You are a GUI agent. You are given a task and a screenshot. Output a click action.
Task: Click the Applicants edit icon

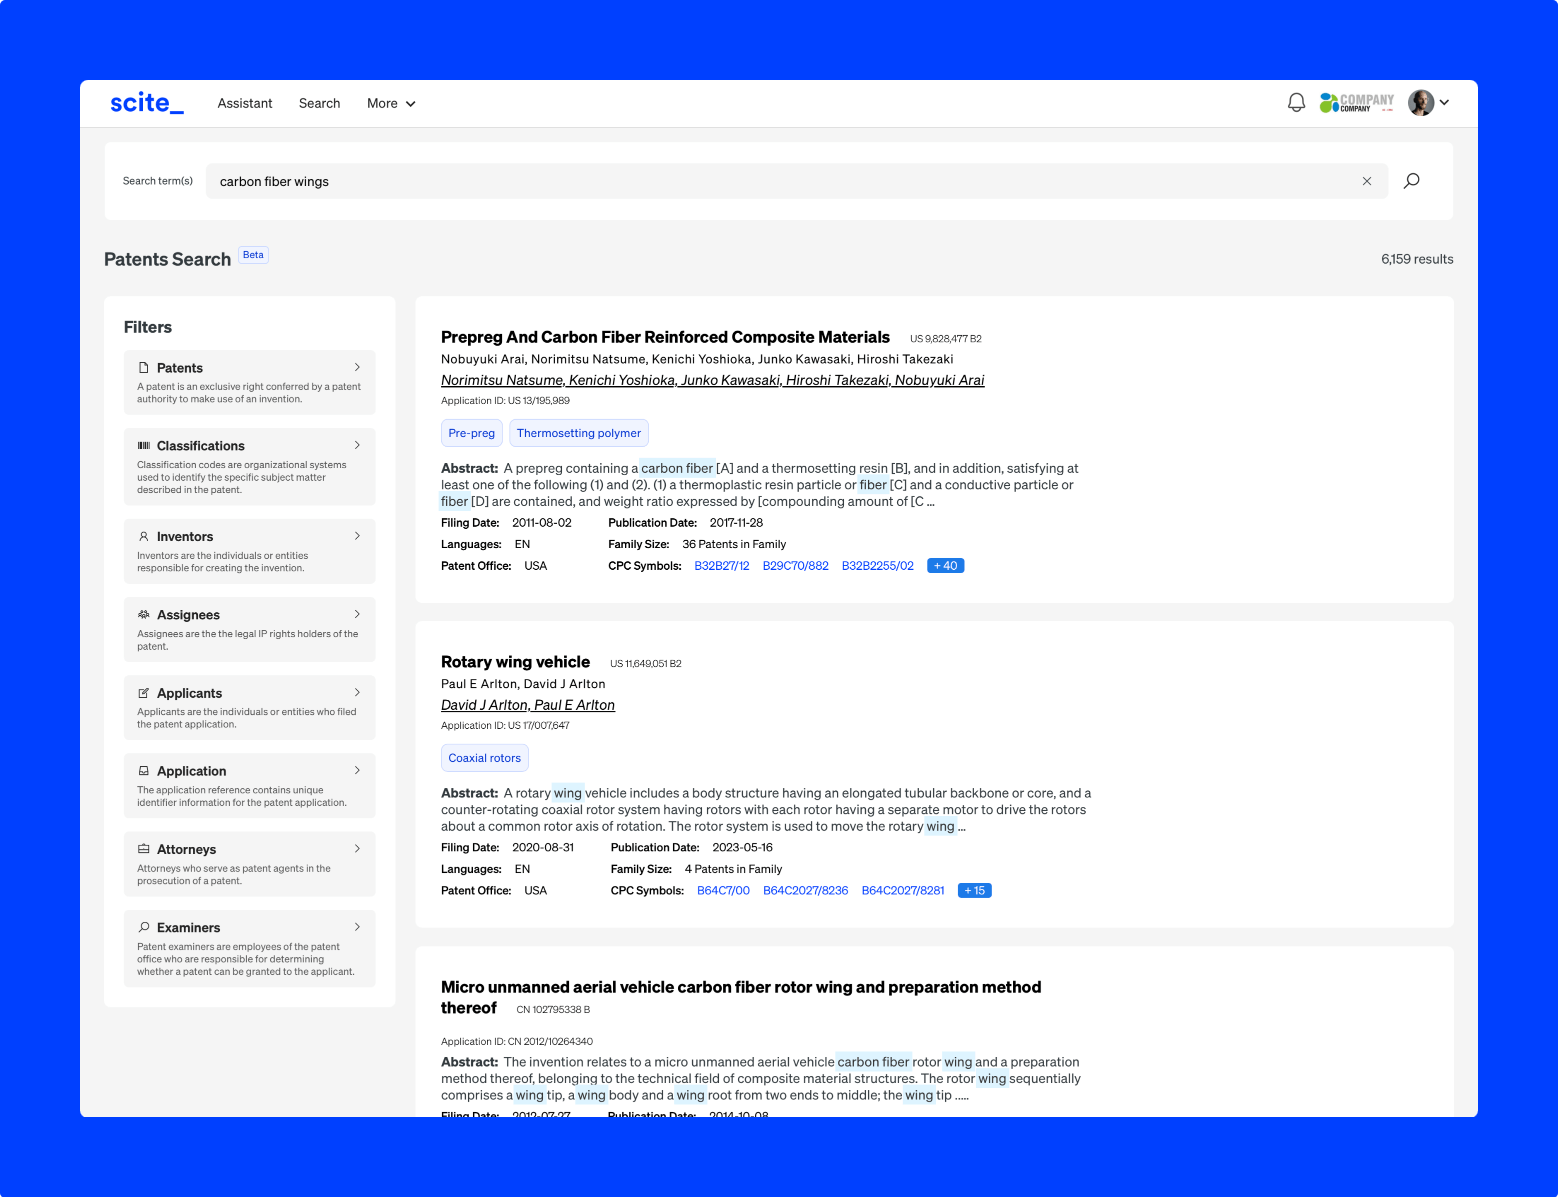[143, 692]
